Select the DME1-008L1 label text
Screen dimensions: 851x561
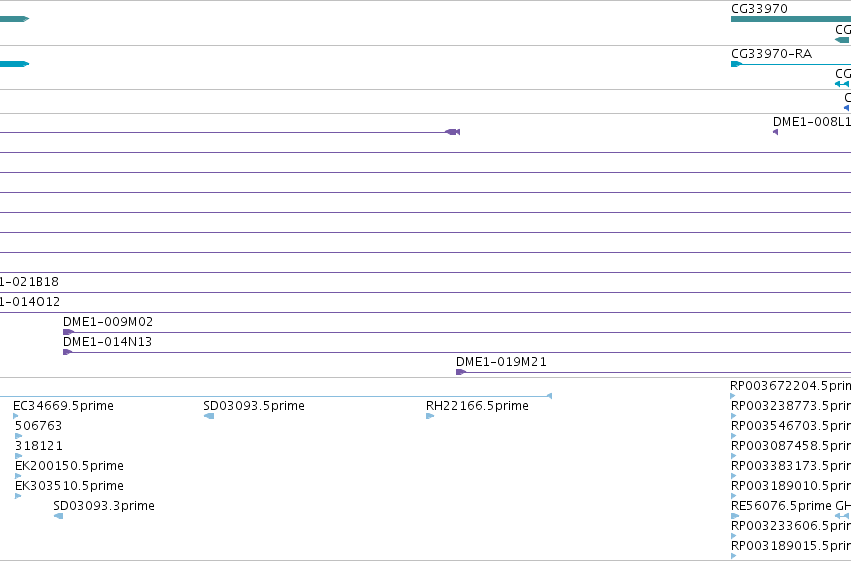(x=812, y=122)
